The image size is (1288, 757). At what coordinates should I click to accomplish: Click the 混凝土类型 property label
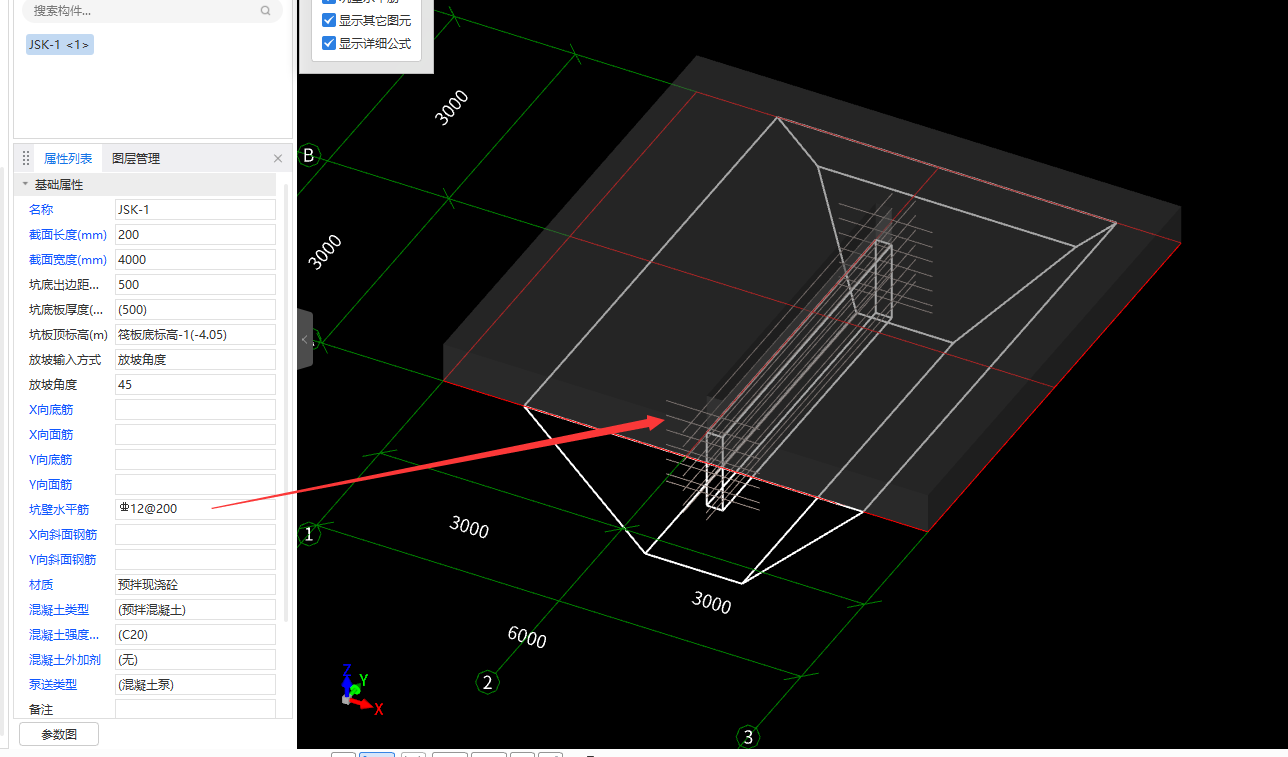(59, 609)
